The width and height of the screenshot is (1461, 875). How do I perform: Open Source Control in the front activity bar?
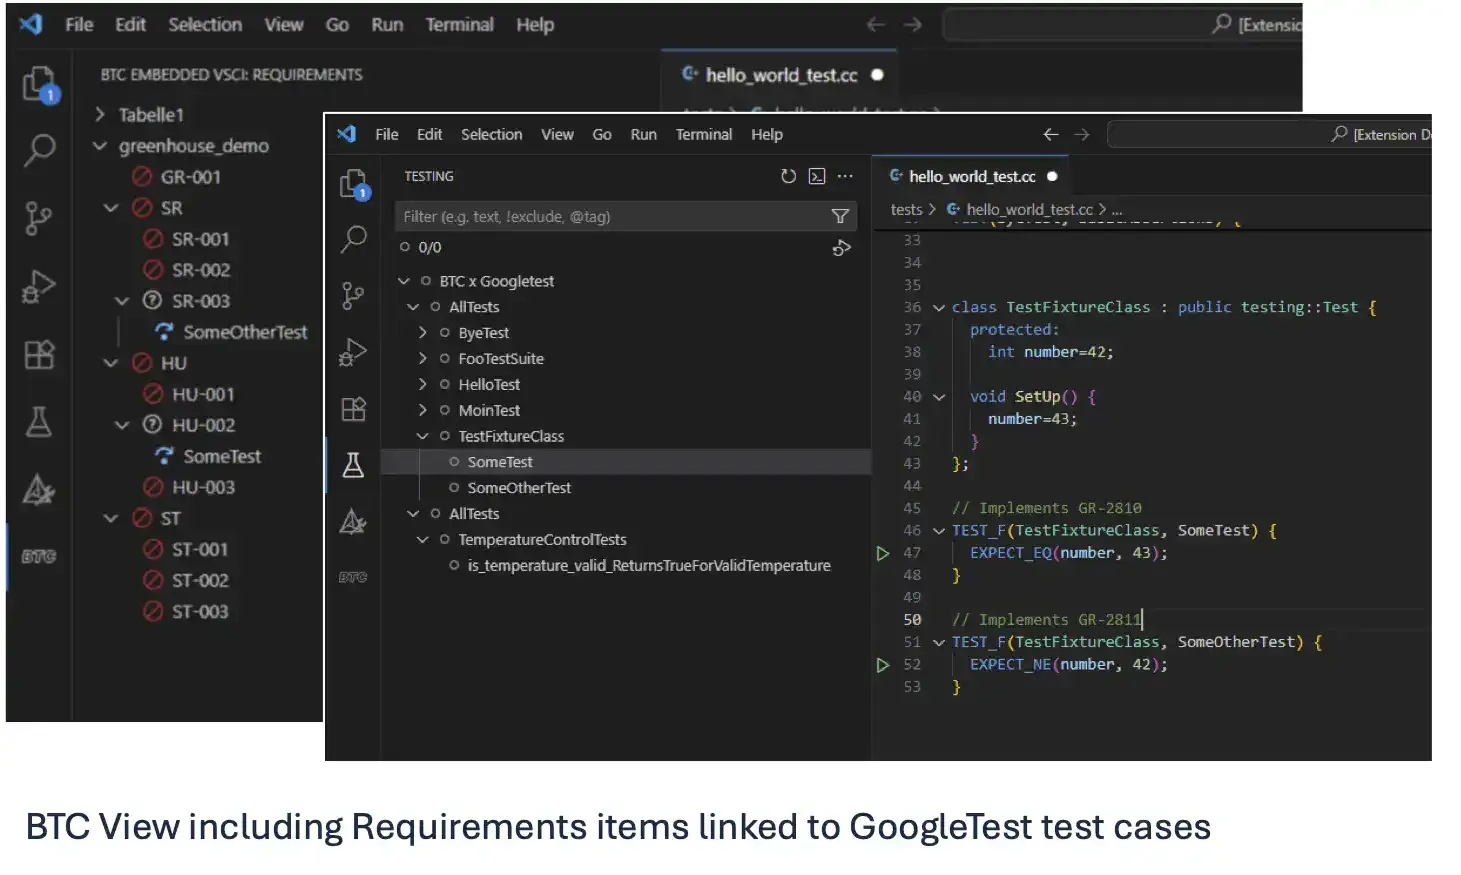pos(353,295)
